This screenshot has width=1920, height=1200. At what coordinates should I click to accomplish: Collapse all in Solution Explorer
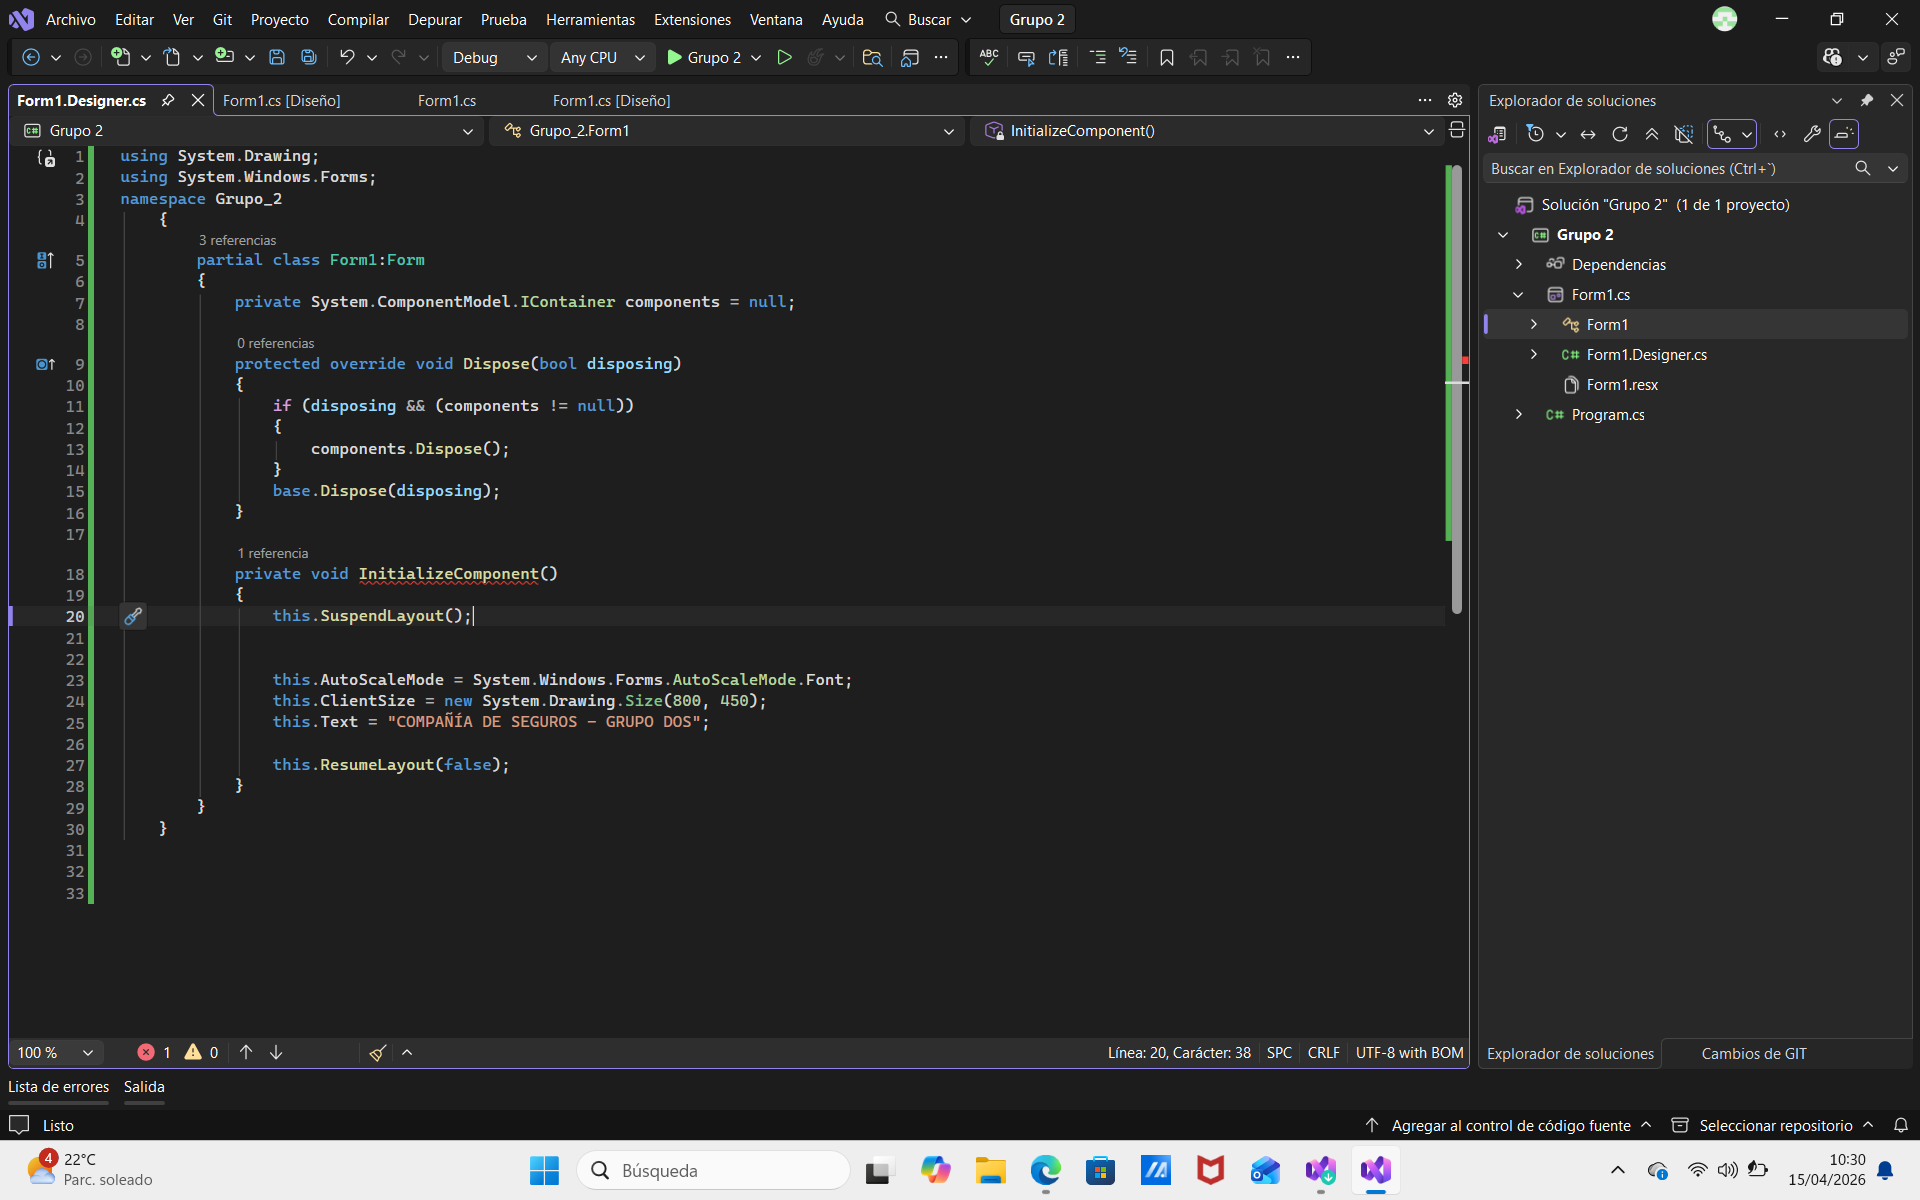(1652, 134)
